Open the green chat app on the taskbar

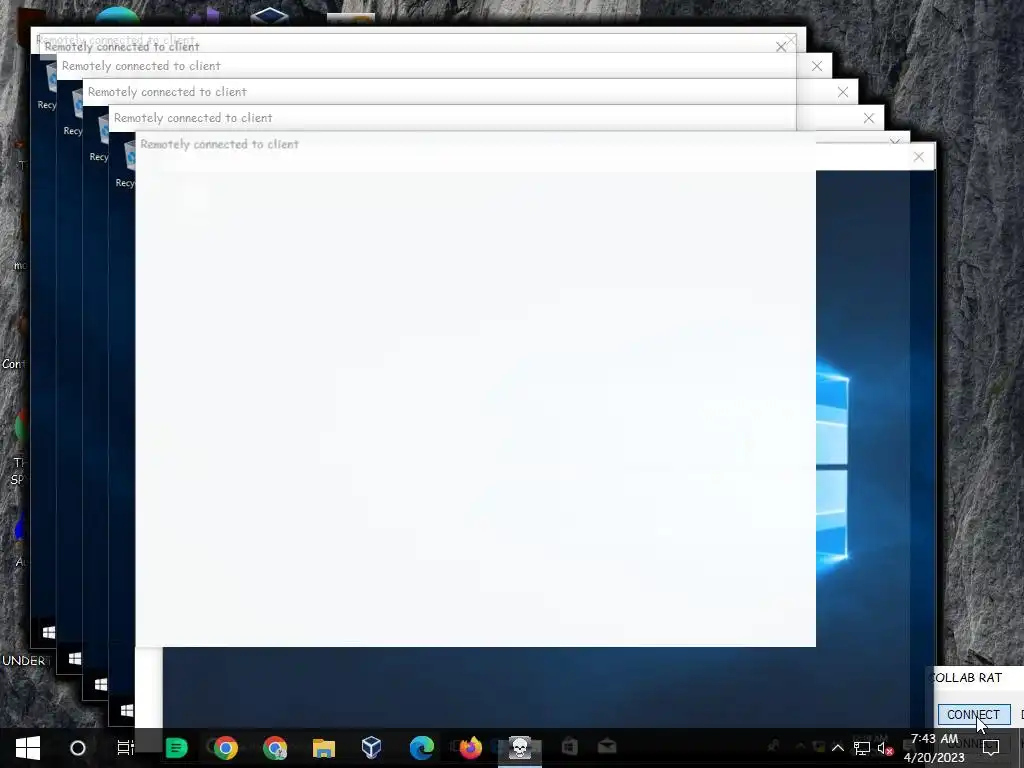pos(176,748)
